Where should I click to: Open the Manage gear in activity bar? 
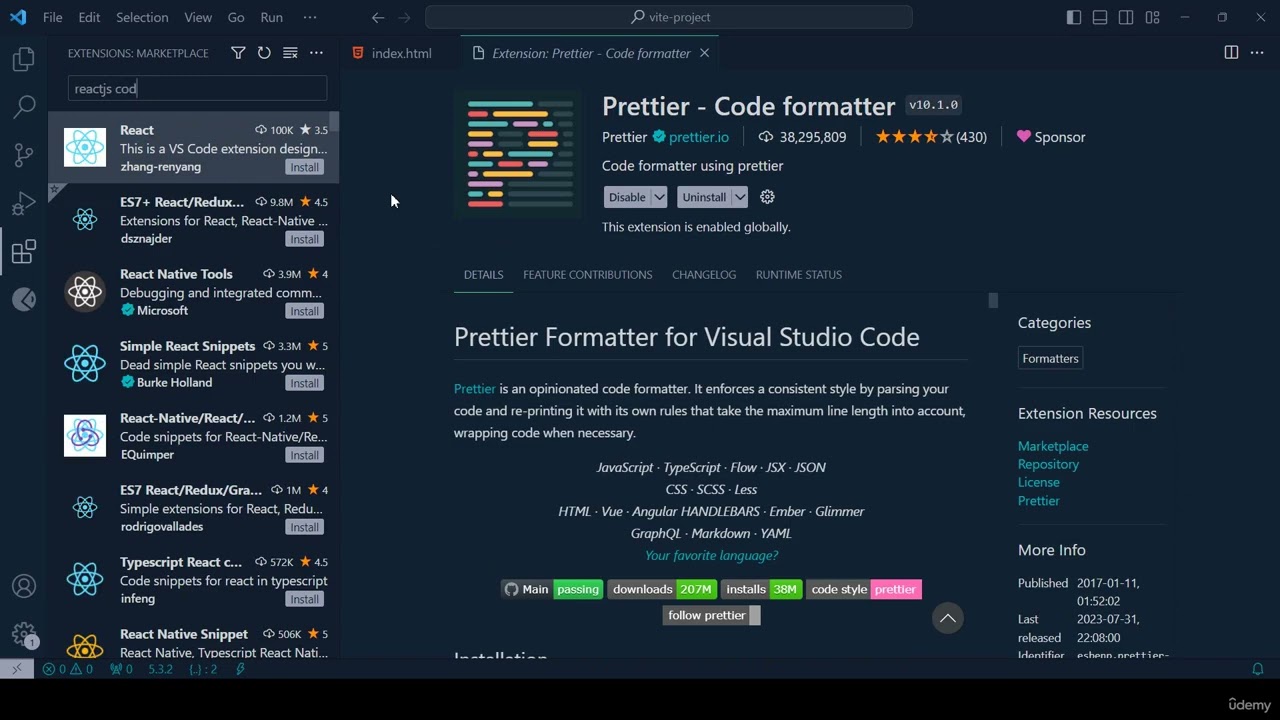[x=24, y=634]
